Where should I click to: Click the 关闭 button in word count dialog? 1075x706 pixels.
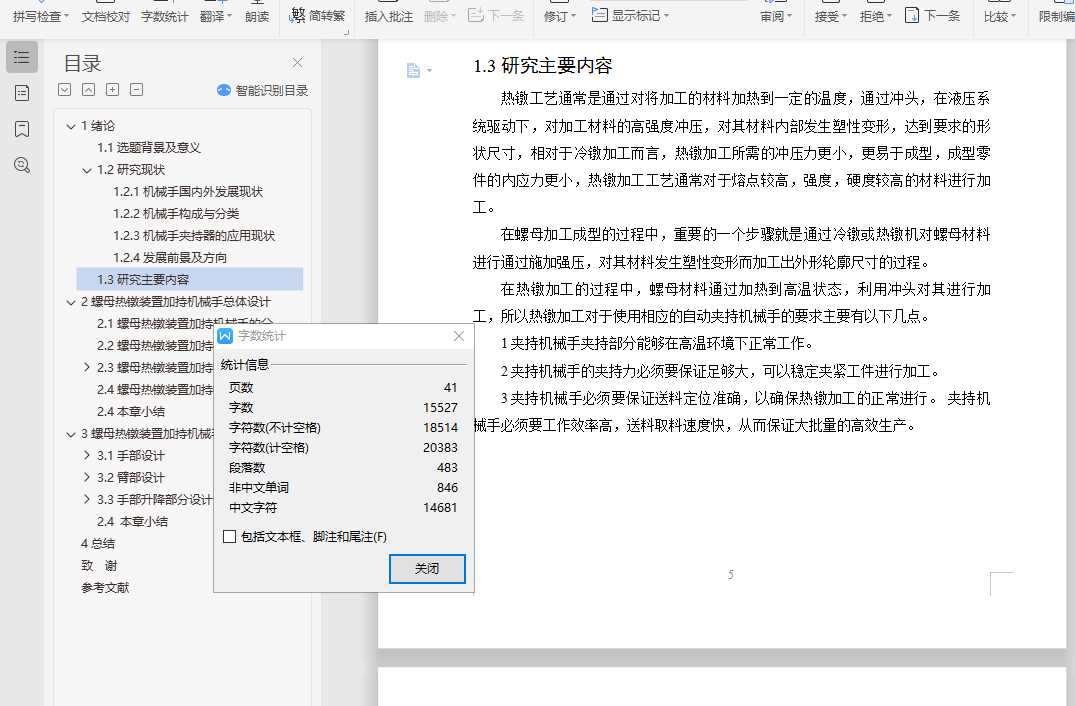(427, 569)
